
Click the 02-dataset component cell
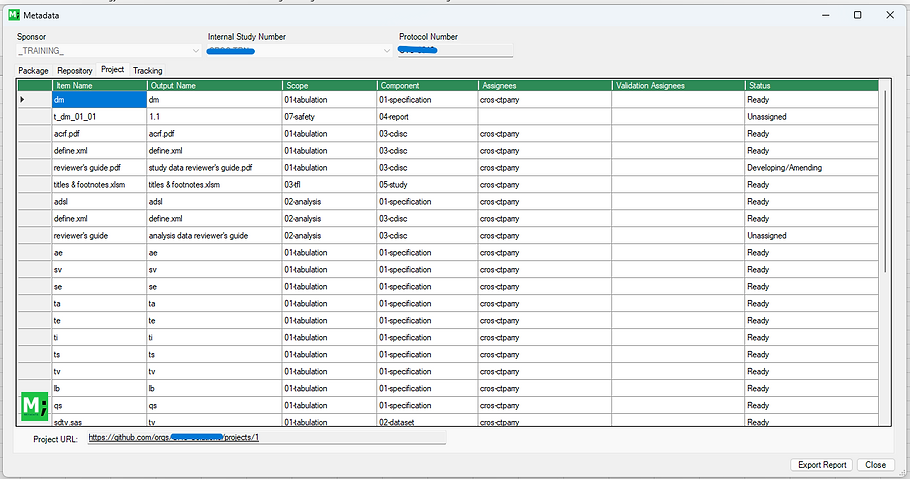tap(428, 421)
